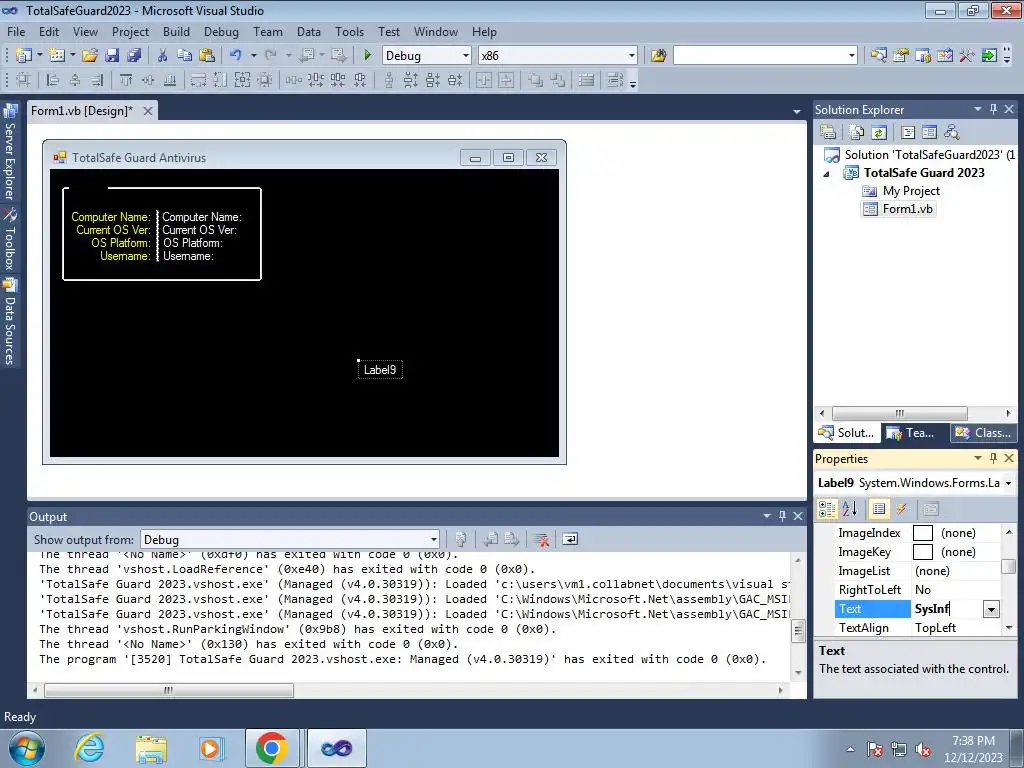Click View Designer icon in Solution Explorer

click(930, 133)
